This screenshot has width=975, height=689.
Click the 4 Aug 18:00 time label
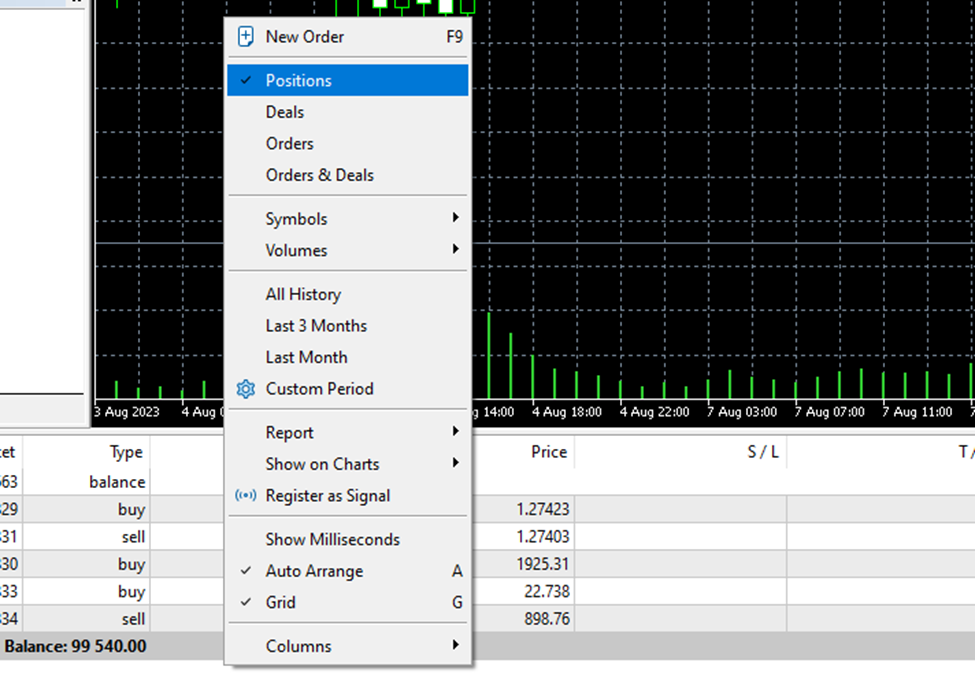[x=566, y=412]
